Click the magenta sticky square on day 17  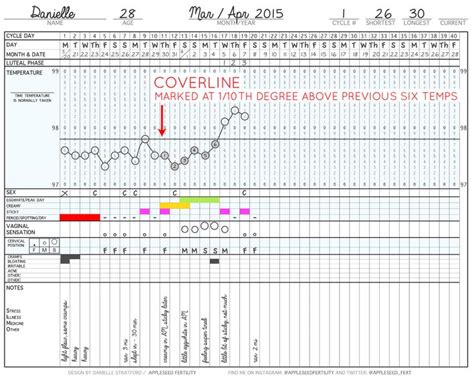click(x=225, y=211)
